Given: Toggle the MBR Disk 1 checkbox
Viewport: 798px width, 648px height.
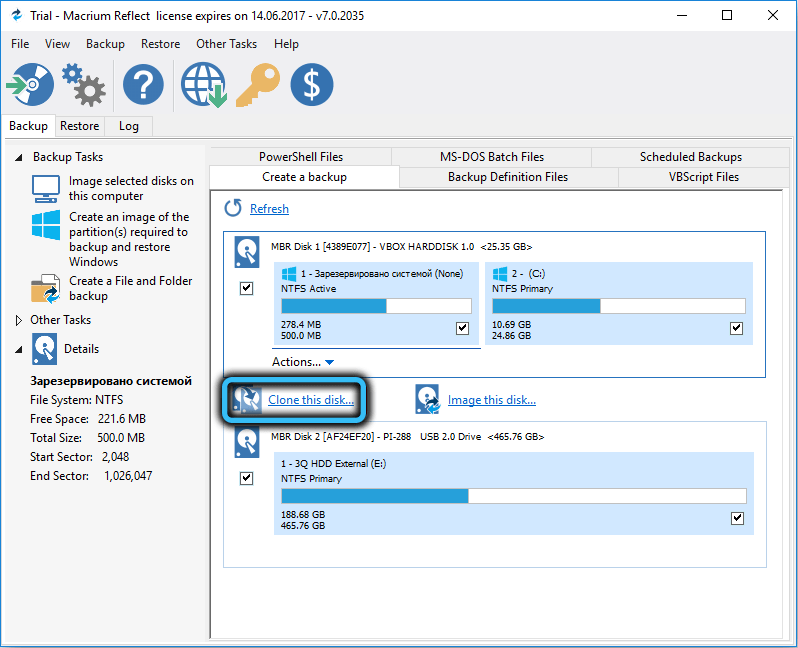Looking at the screenshot, I should point(246,289).
